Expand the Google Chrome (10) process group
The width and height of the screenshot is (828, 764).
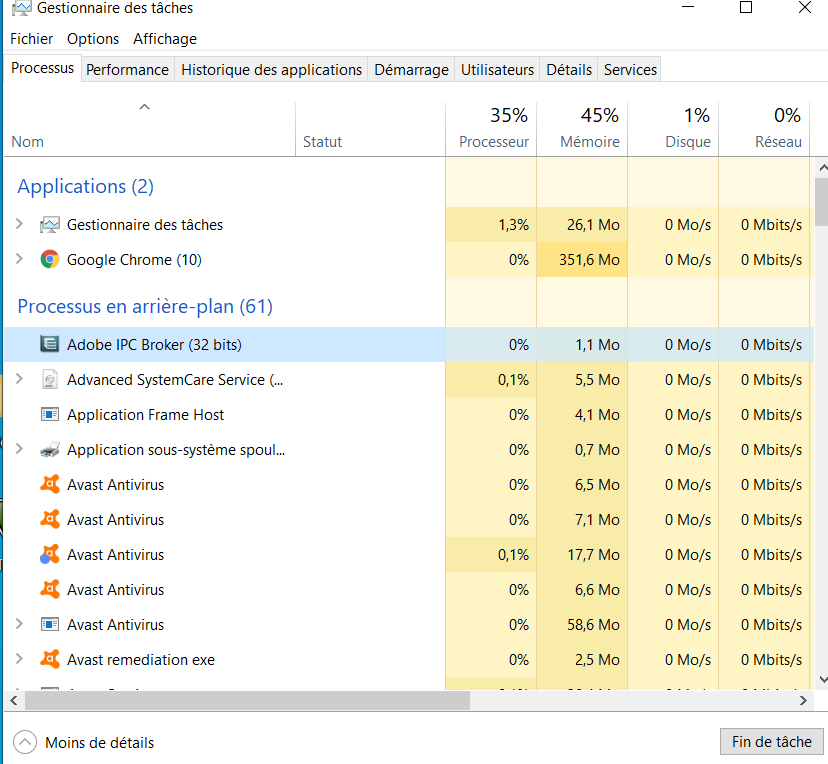(20, 259)
